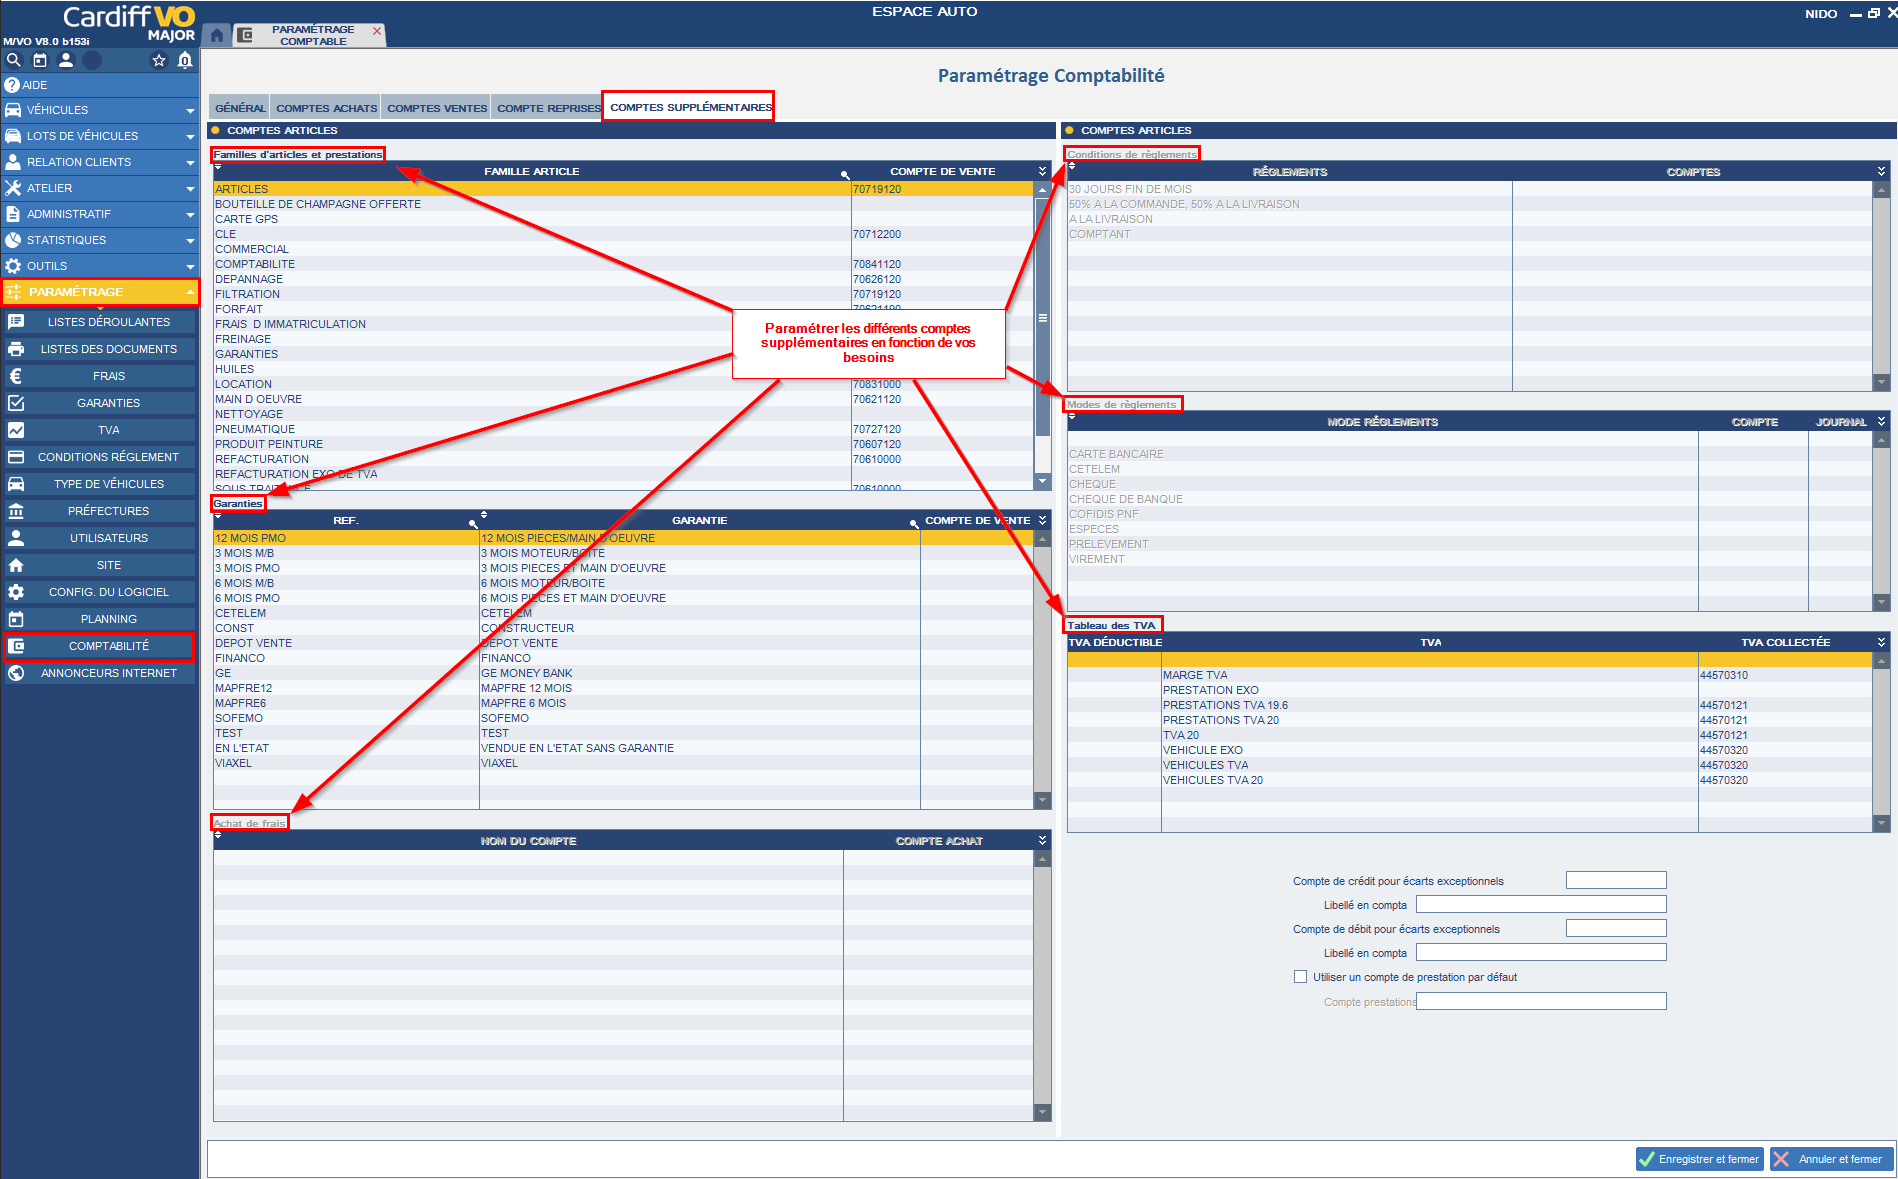This screenshot has width=1898, height=1179.
Task: Click the user profile icon in the sidebar toolbar
Action: 66,60
